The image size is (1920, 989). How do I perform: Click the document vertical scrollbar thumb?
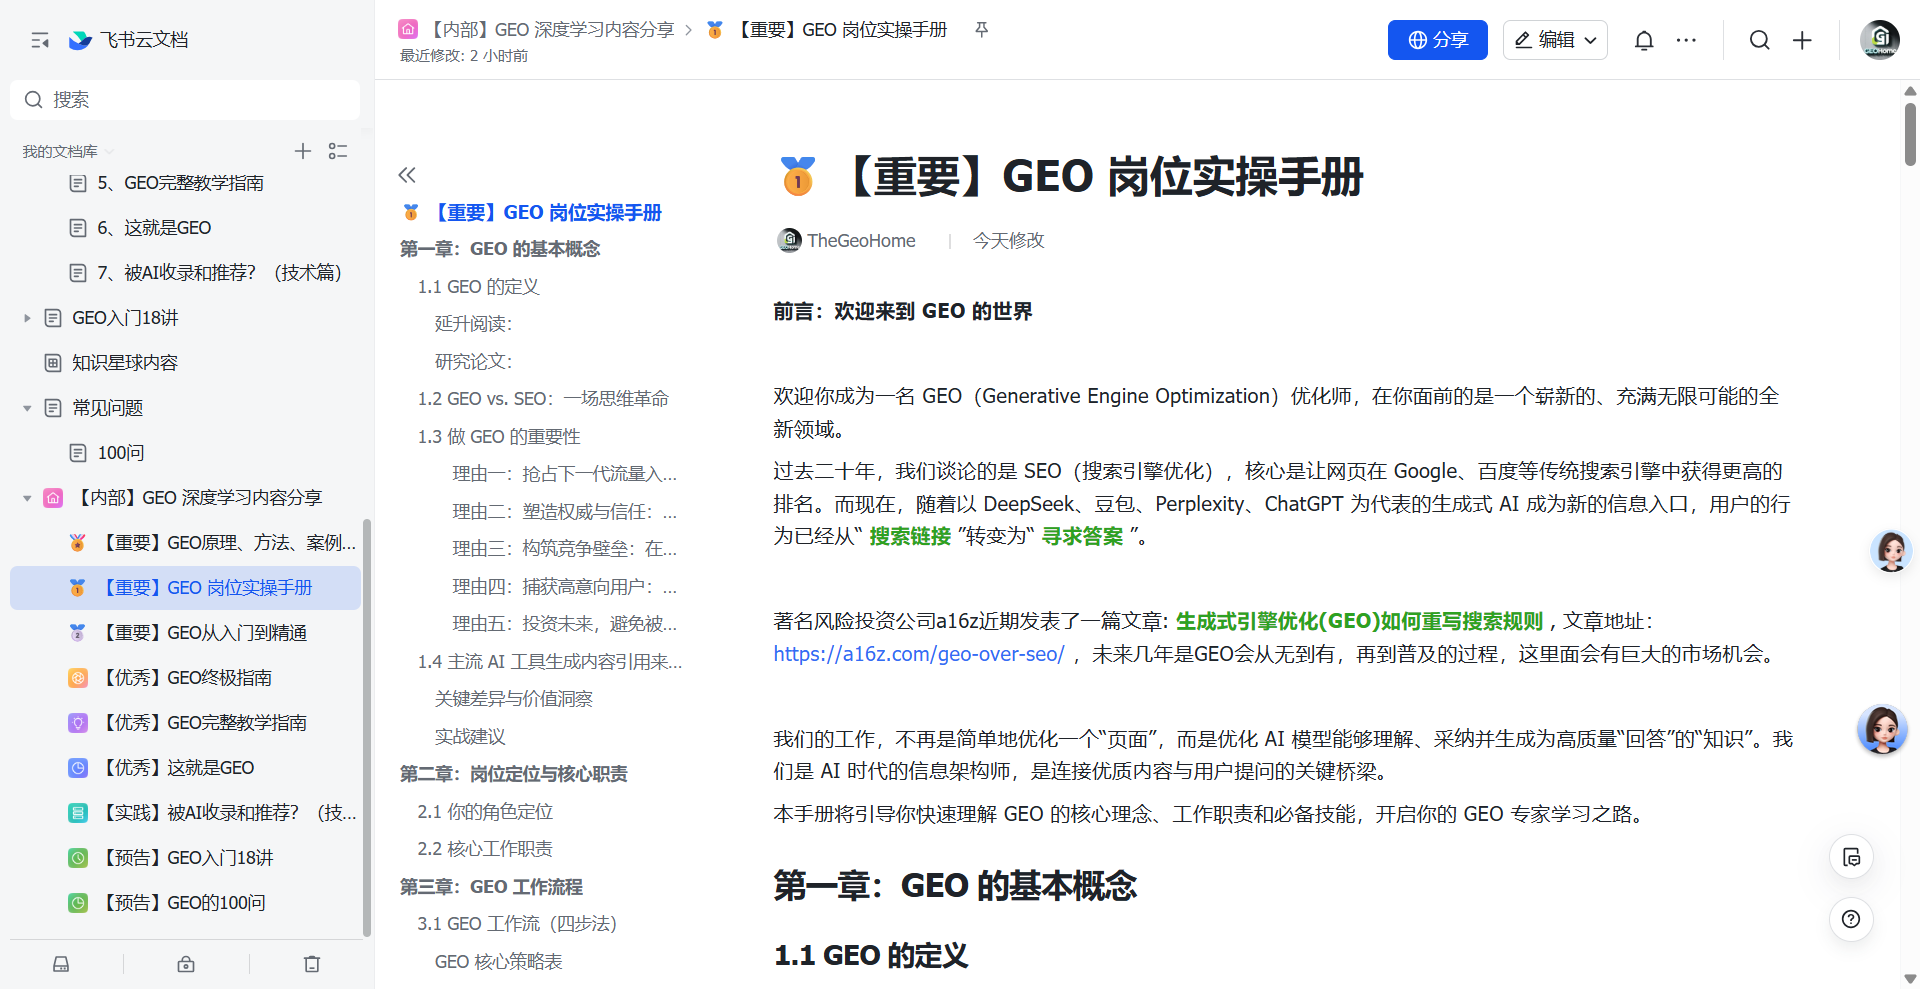(1910, 135)
